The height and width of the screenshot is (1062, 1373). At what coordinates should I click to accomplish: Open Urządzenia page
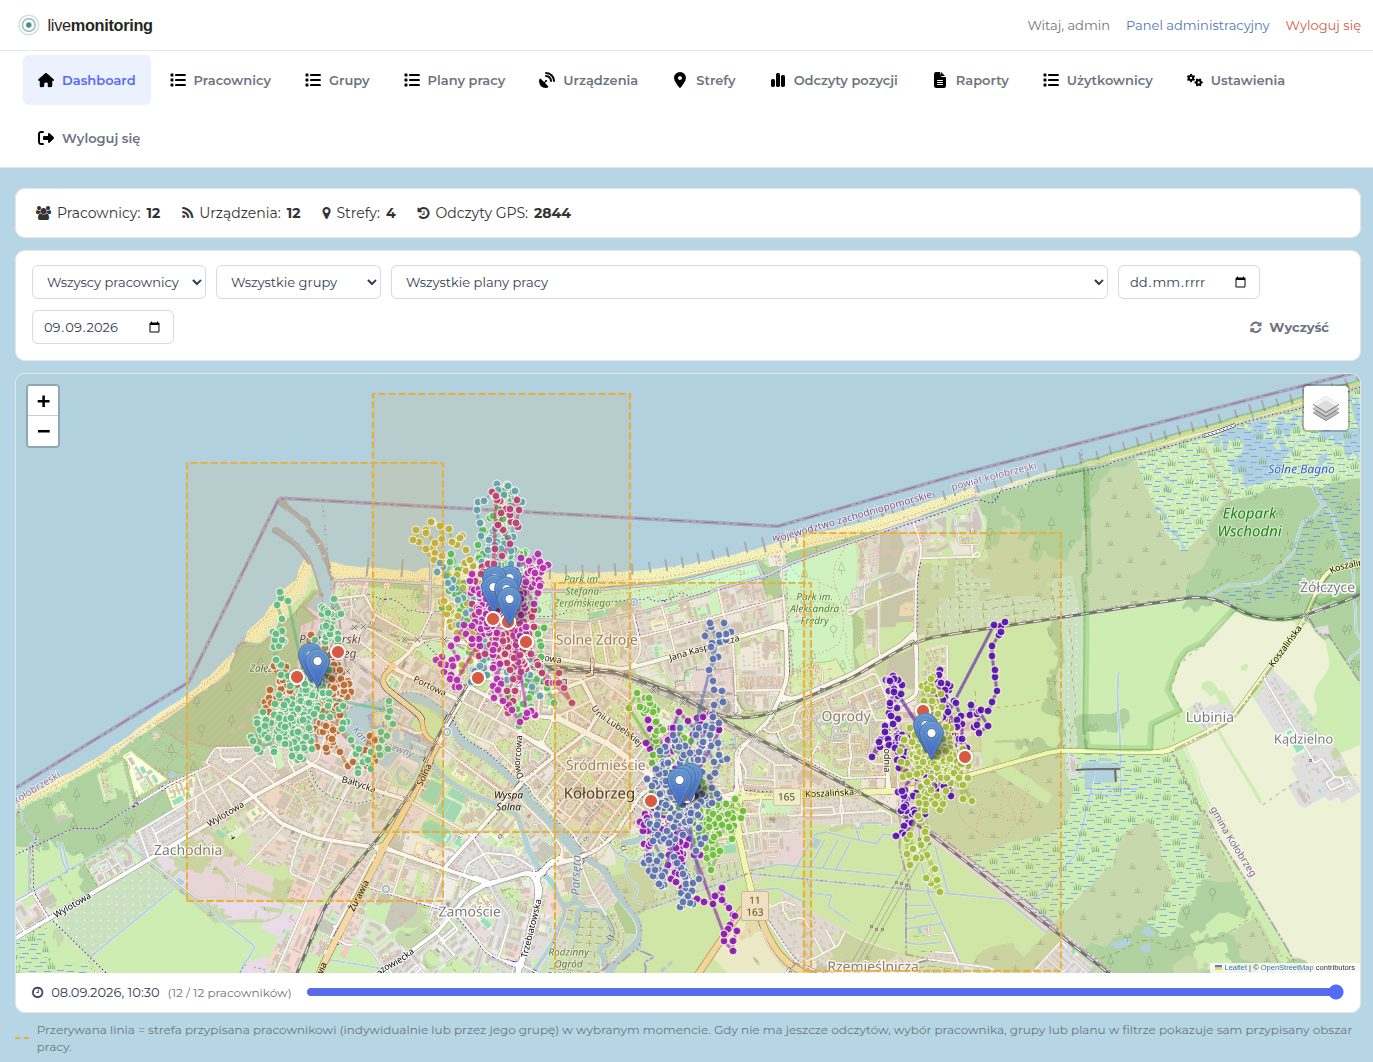[x=588, y=80]
